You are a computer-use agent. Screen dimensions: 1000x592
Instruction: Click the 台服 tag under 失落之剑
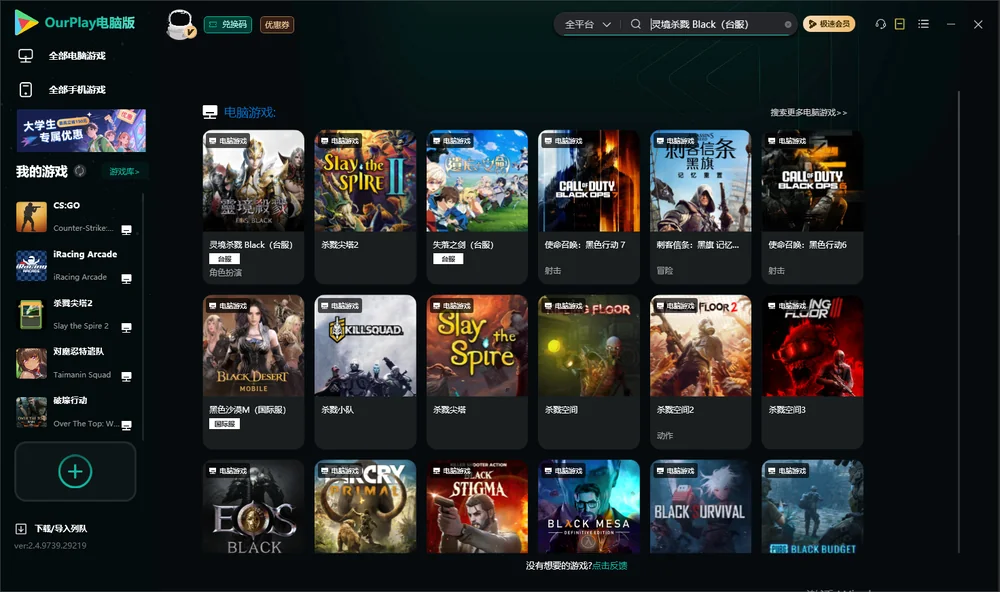[x=448, y=259]
